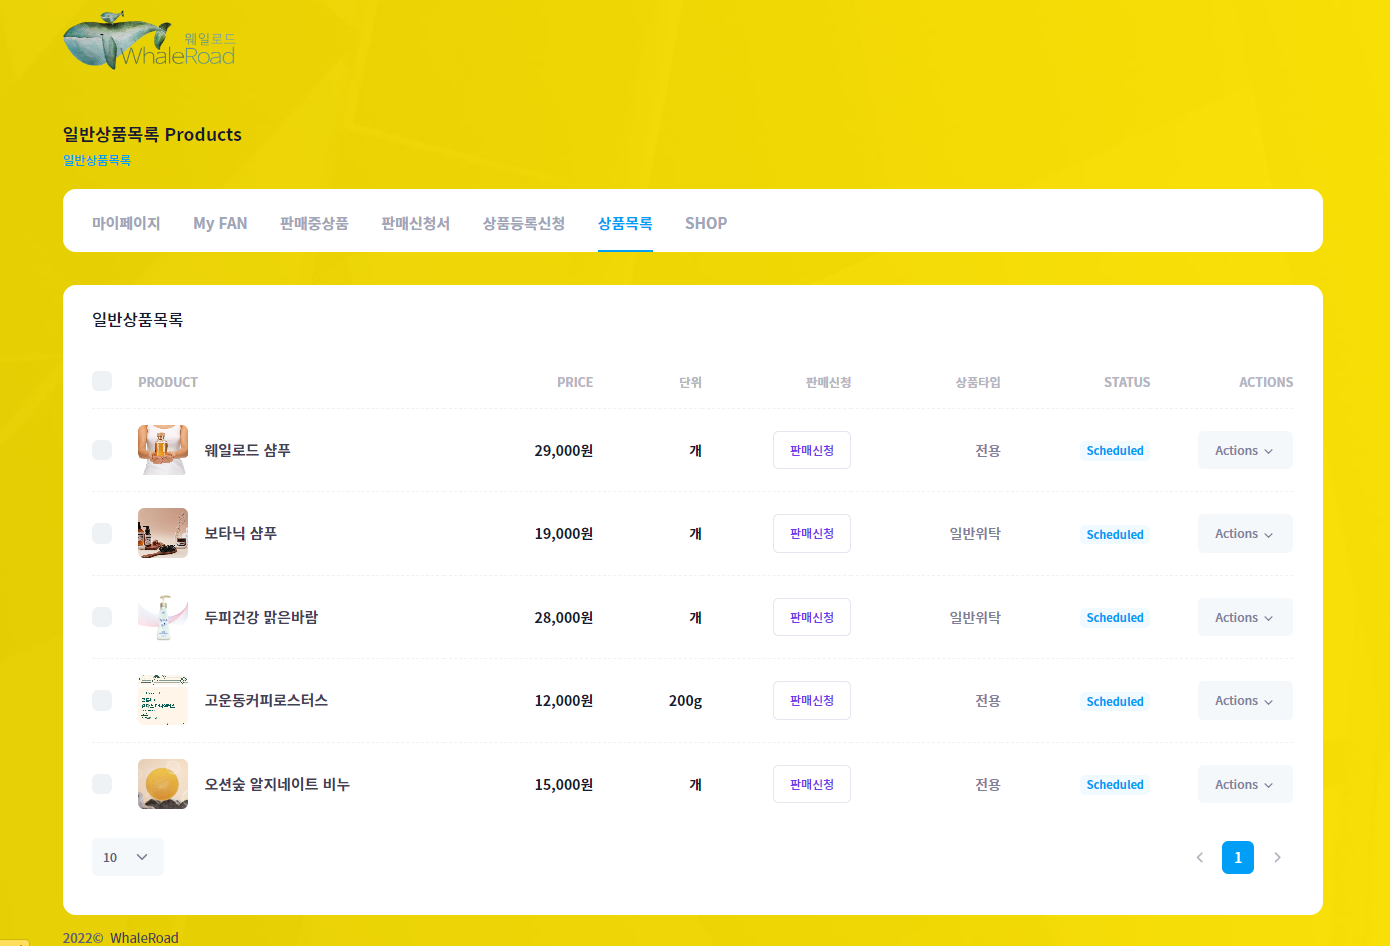
Task: Open Actions dropdown for 두피건강 맑은바람
Action: (x=1245, y=617)
